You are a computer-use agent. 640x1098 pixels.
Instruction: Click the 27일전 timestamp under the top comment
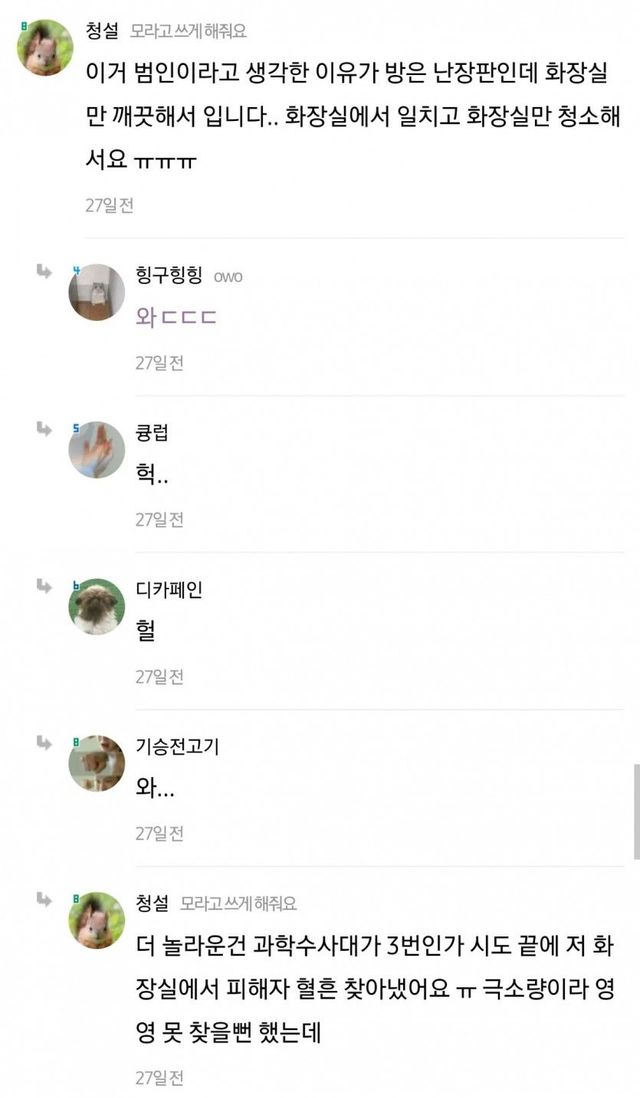tap(109, 205)
